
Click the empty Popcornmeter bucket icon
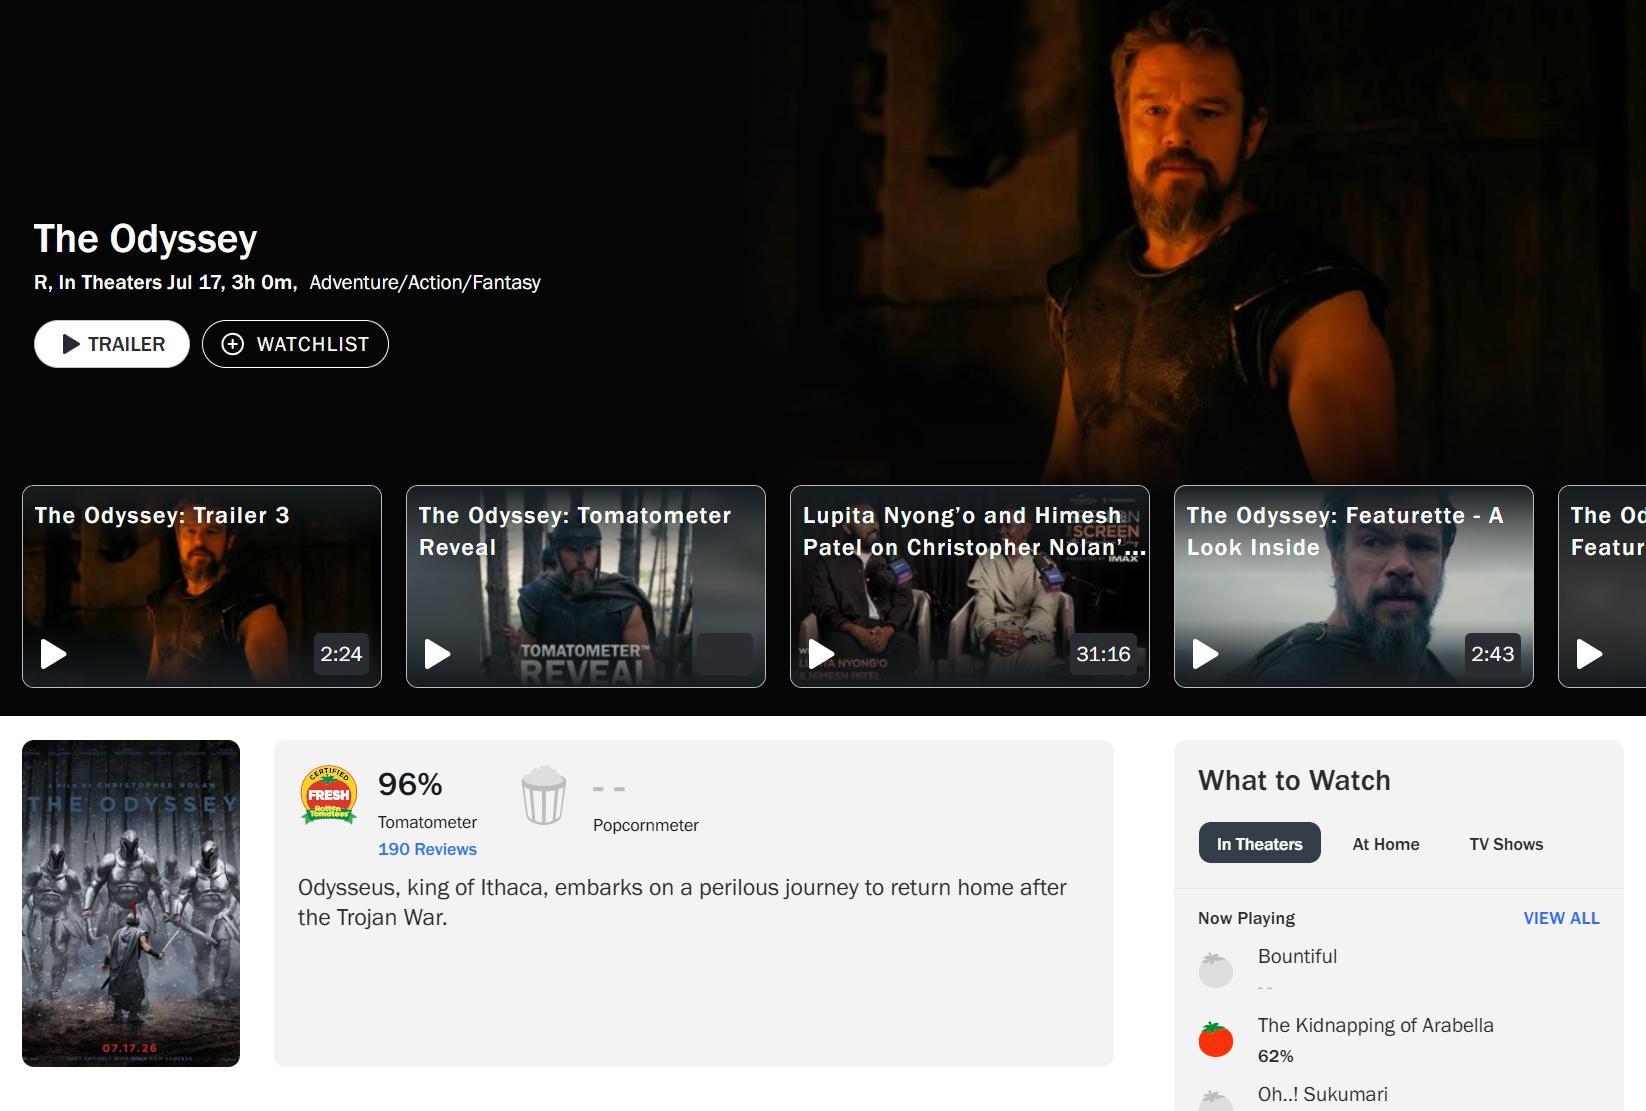point(544,796)
